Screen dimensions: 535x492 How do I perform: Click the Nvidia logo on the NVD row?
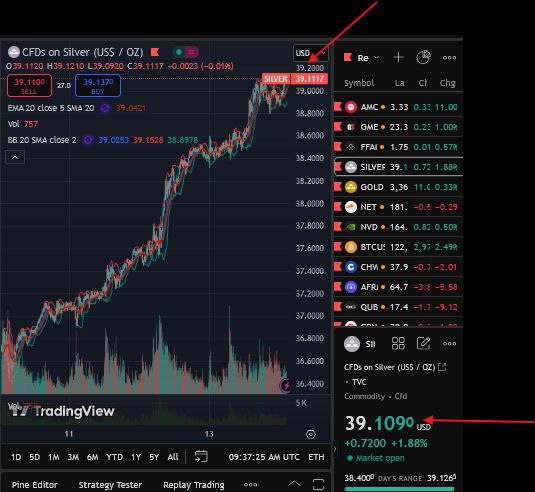351,227
